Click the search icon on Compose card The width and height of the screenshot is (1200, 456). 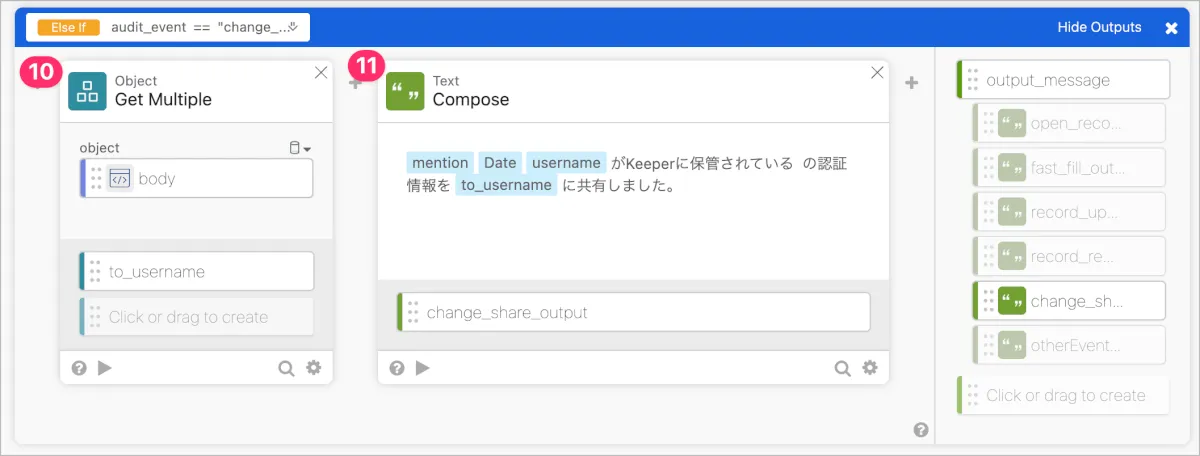[x=842, y=368]
